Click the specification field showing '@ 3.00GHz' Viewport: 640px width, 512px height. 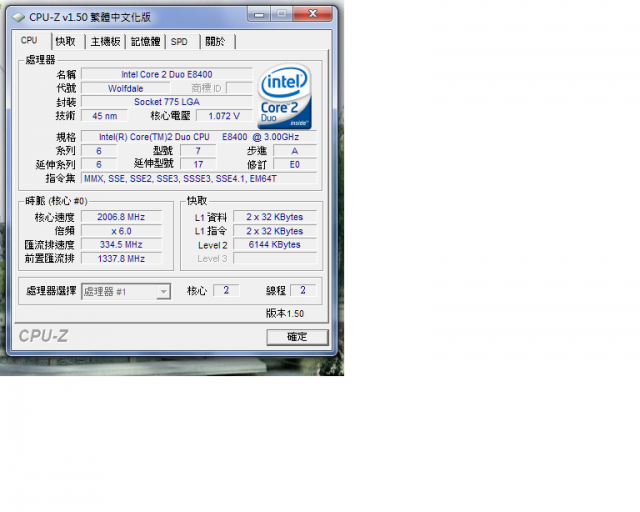[199, 137]
